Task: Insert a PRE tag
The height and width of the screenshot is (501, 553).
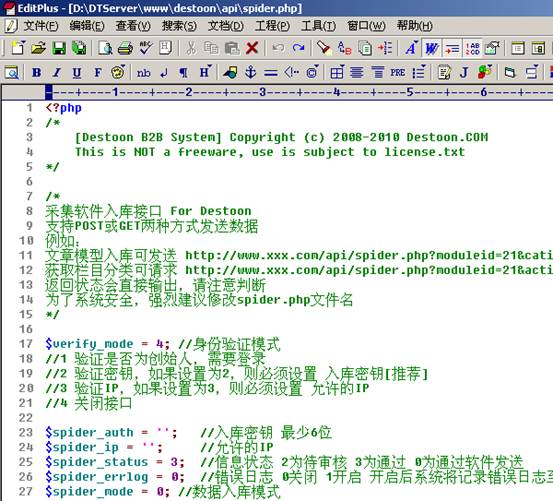Action: (397, 73)
